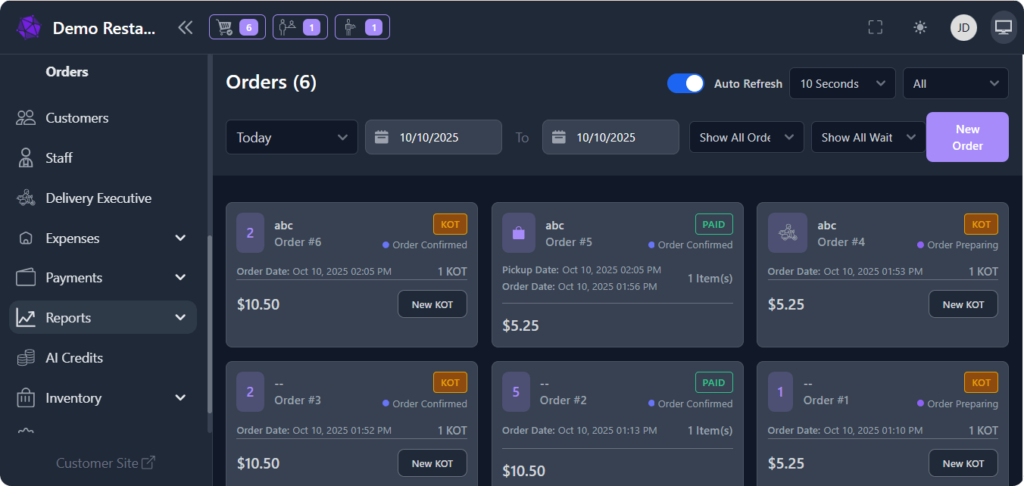The width and height of the screenshot is (1024, 486).
Task: Click the New Order button
Action: pos(967,137)
